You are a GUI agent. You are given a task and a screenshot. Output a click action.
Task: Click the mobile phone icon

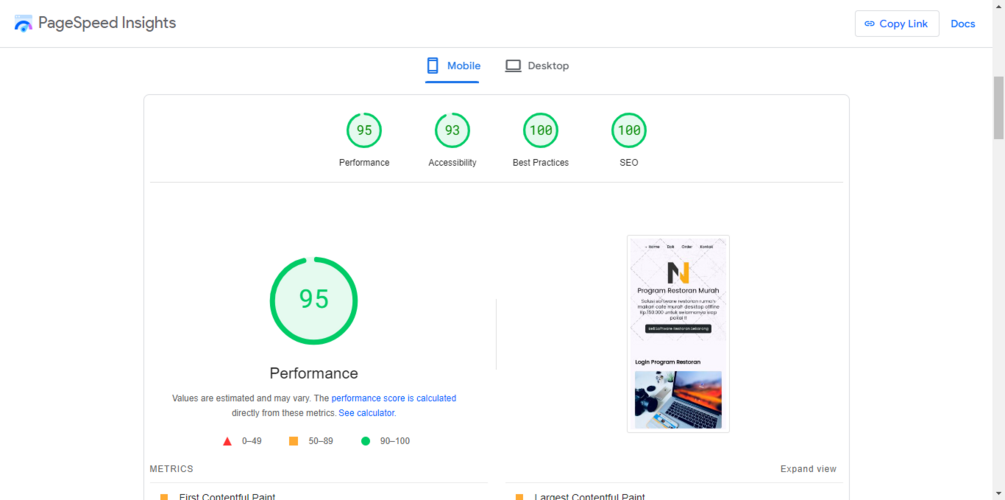pyautogui.click(x=433, y=65)
